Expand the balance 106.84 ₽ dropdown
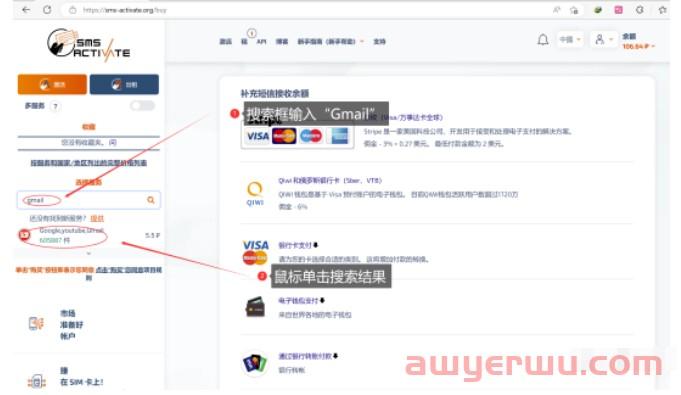Screen dimensions: 681x395 coord(638,46)
